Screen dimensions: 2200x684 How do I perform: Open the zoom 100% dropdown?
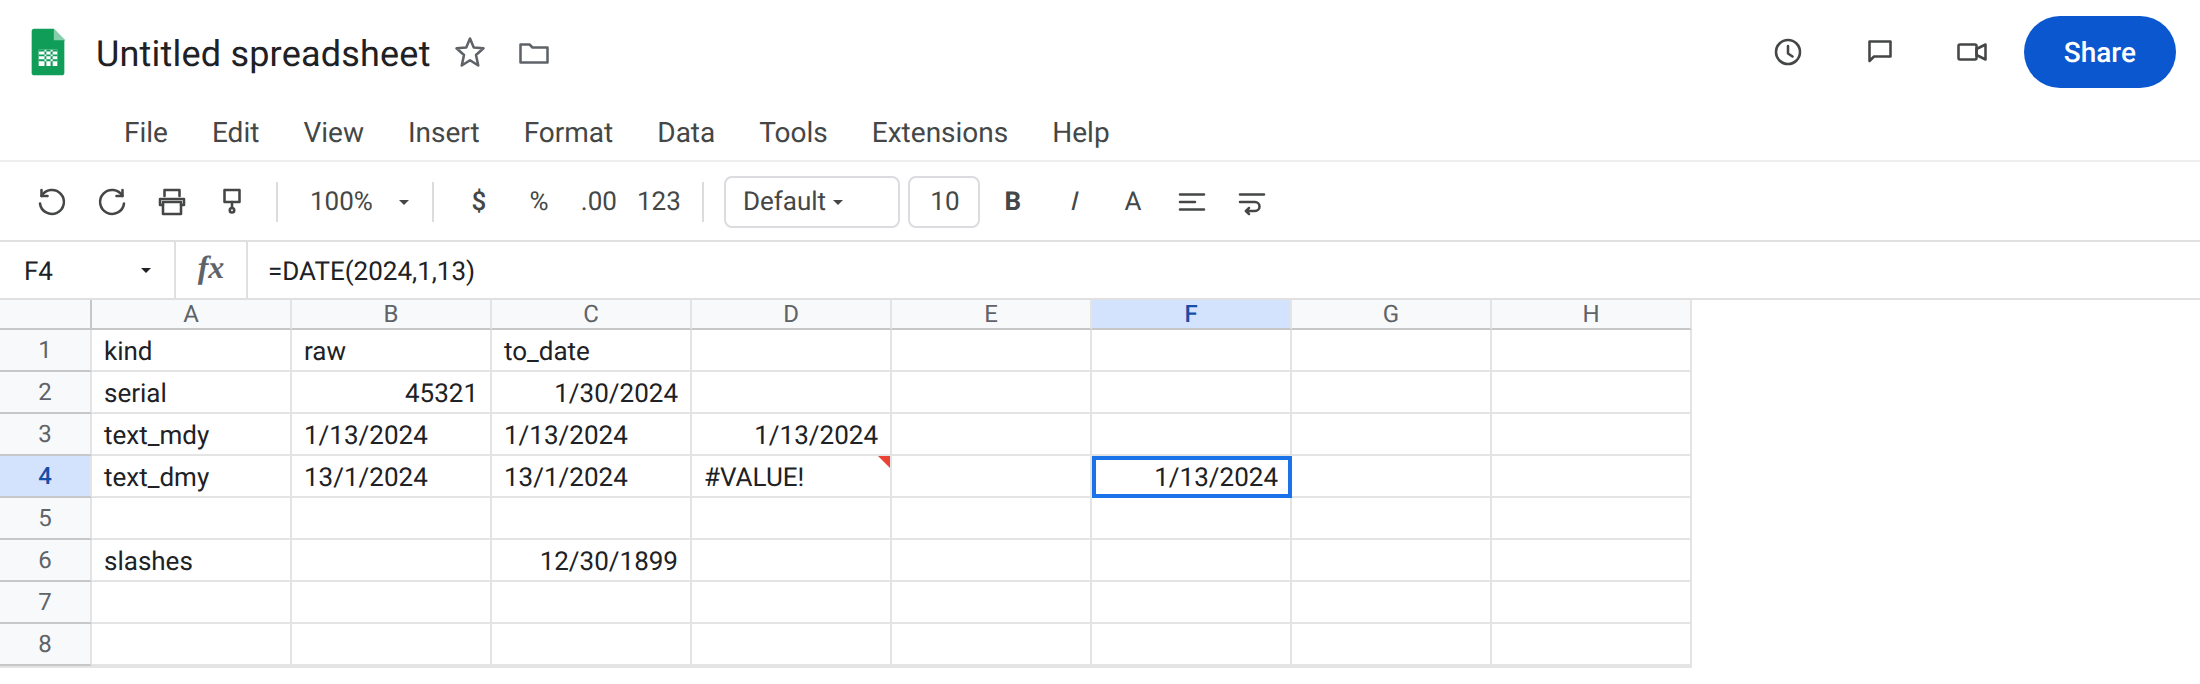tap(360, 202)
